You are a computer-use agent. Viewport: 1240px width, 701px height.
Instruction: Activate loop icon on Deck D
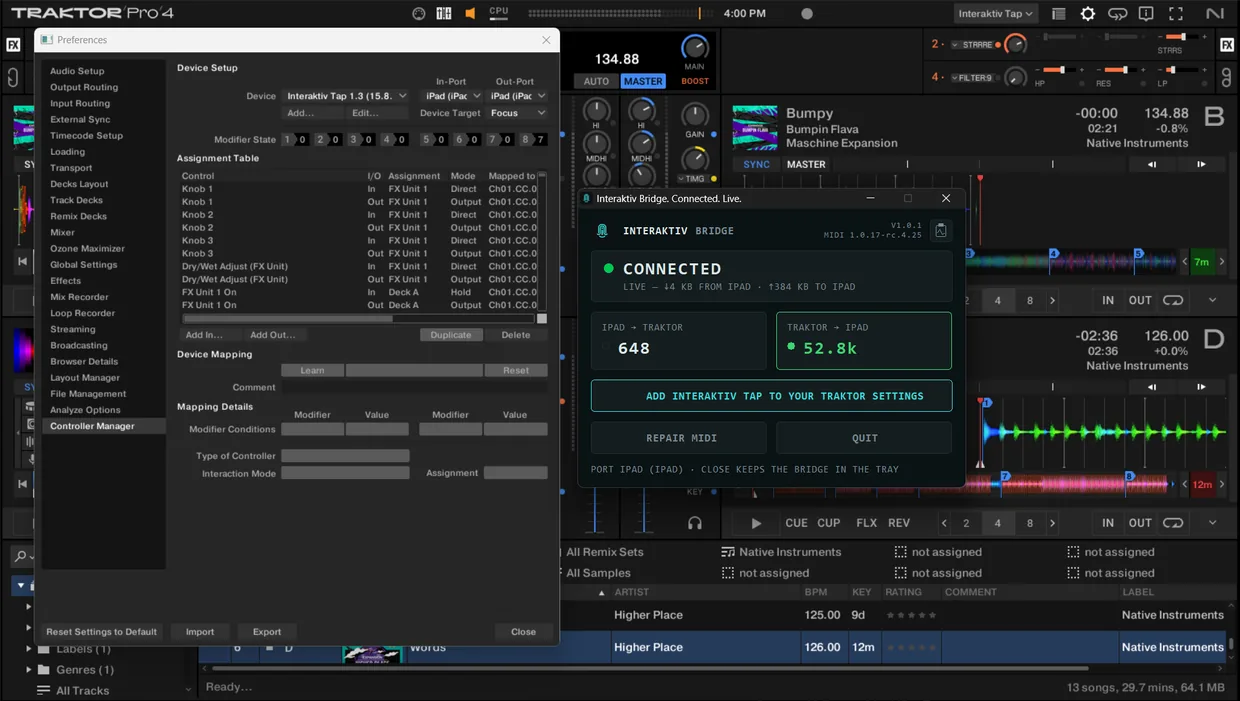tap(1173, 523)
